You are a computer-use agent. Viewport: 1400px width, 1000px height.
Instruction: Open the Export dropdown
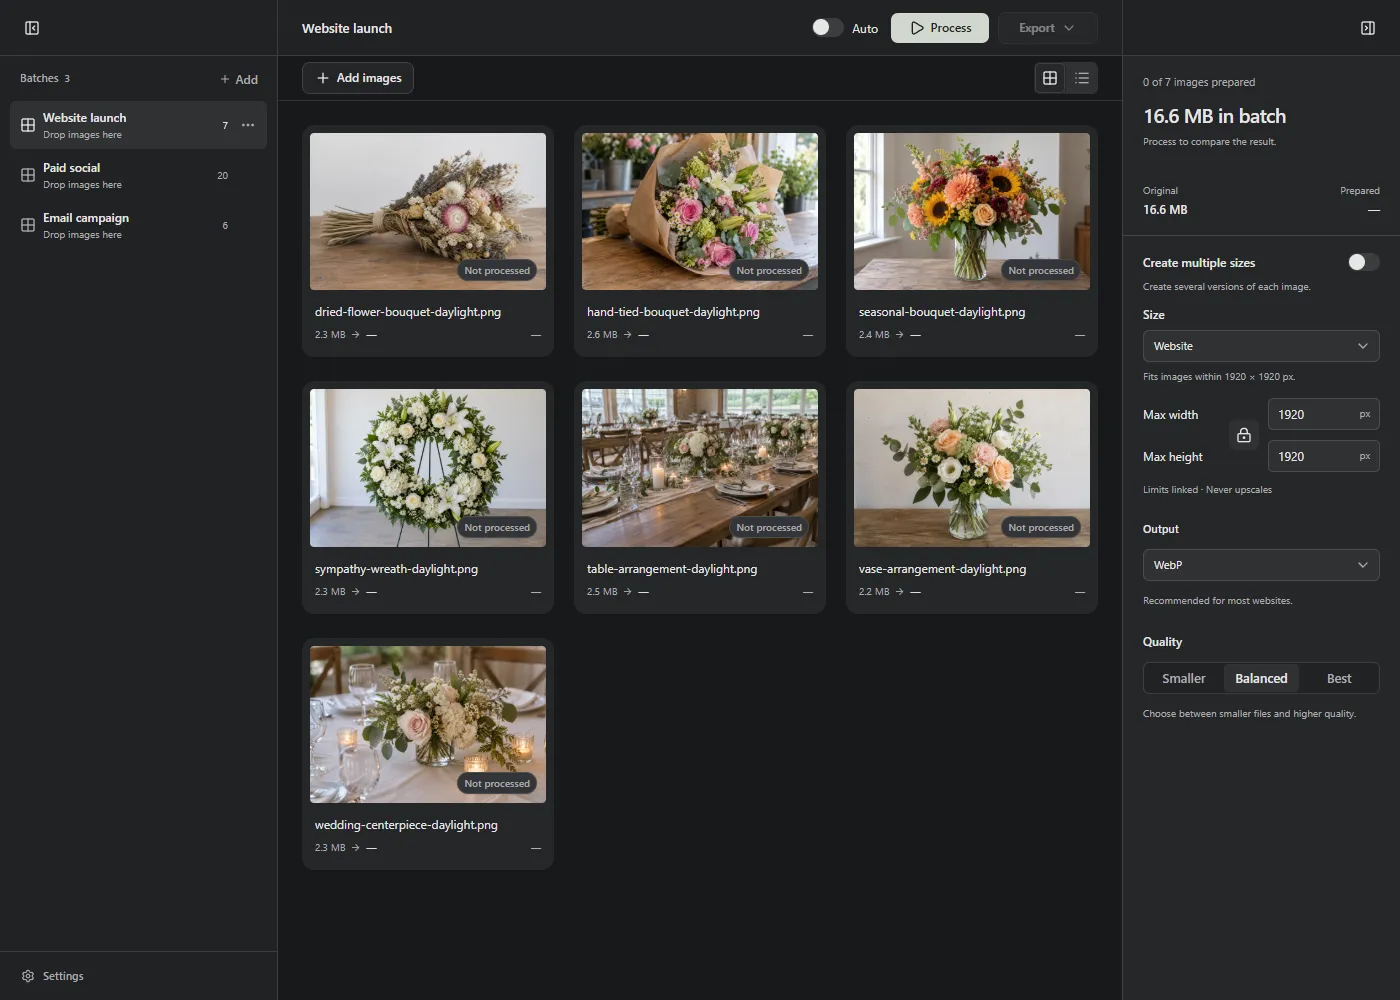click(x=1047, y=28)
